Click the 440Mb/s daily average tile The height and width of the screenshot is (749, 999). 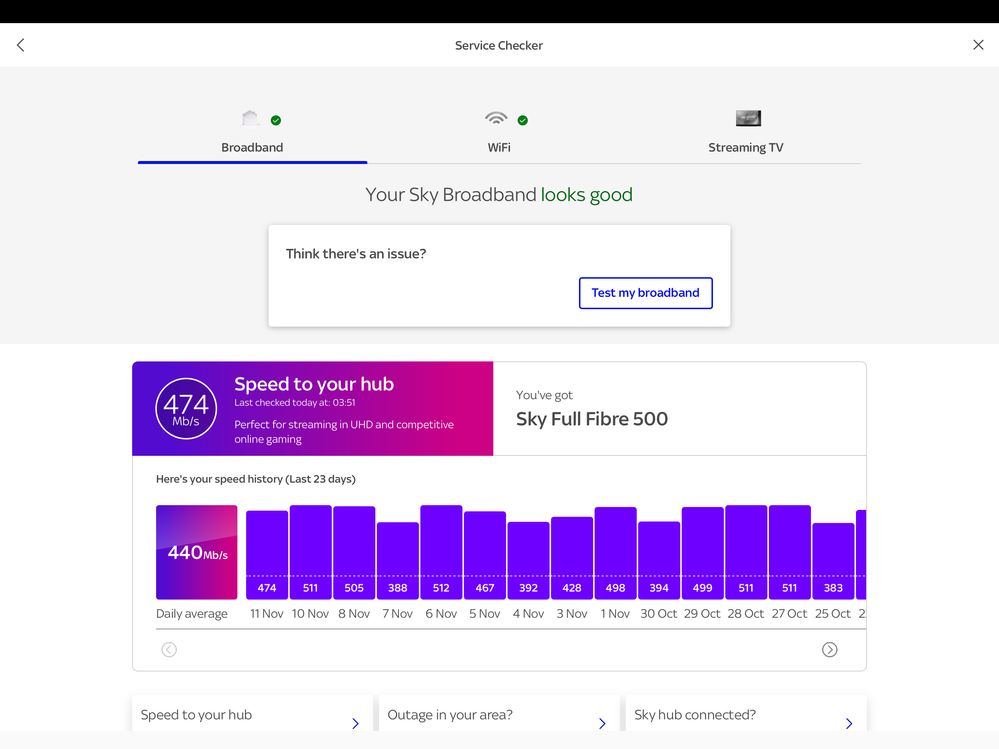[x=197, y=552]
